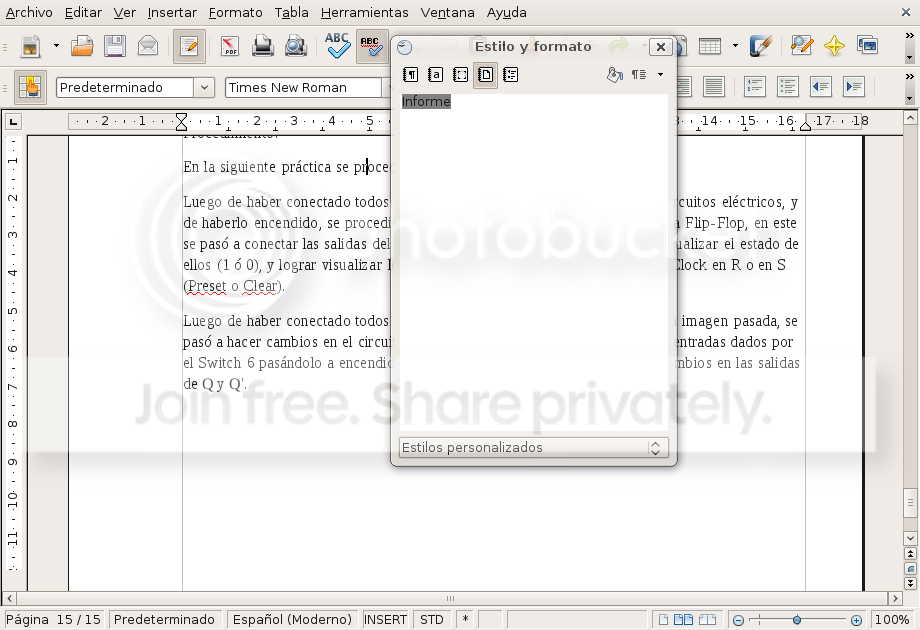Click the zoom slider in status bar
The image size is (920, 630).
point(797,619)
